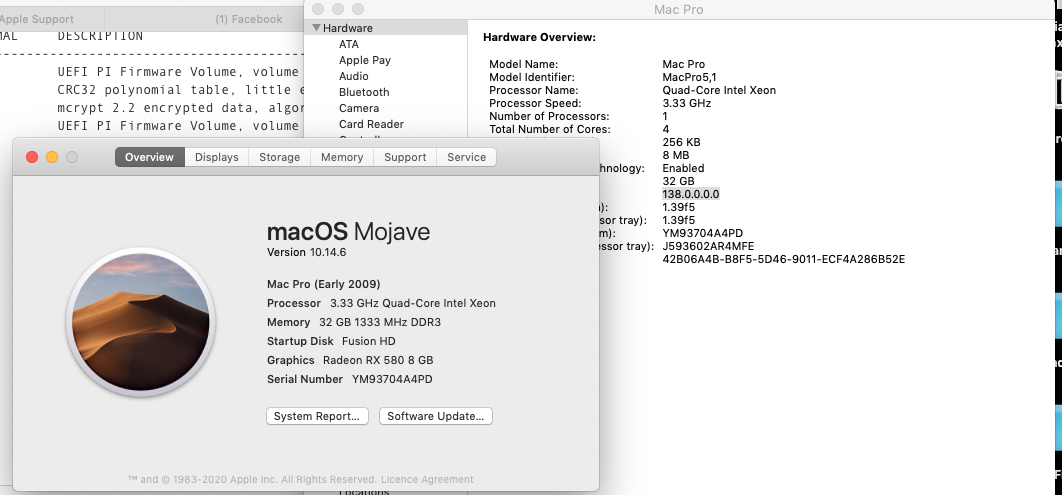
Task: Click the Software Update button
Action: pyautogui.click(x=436, y=416)
